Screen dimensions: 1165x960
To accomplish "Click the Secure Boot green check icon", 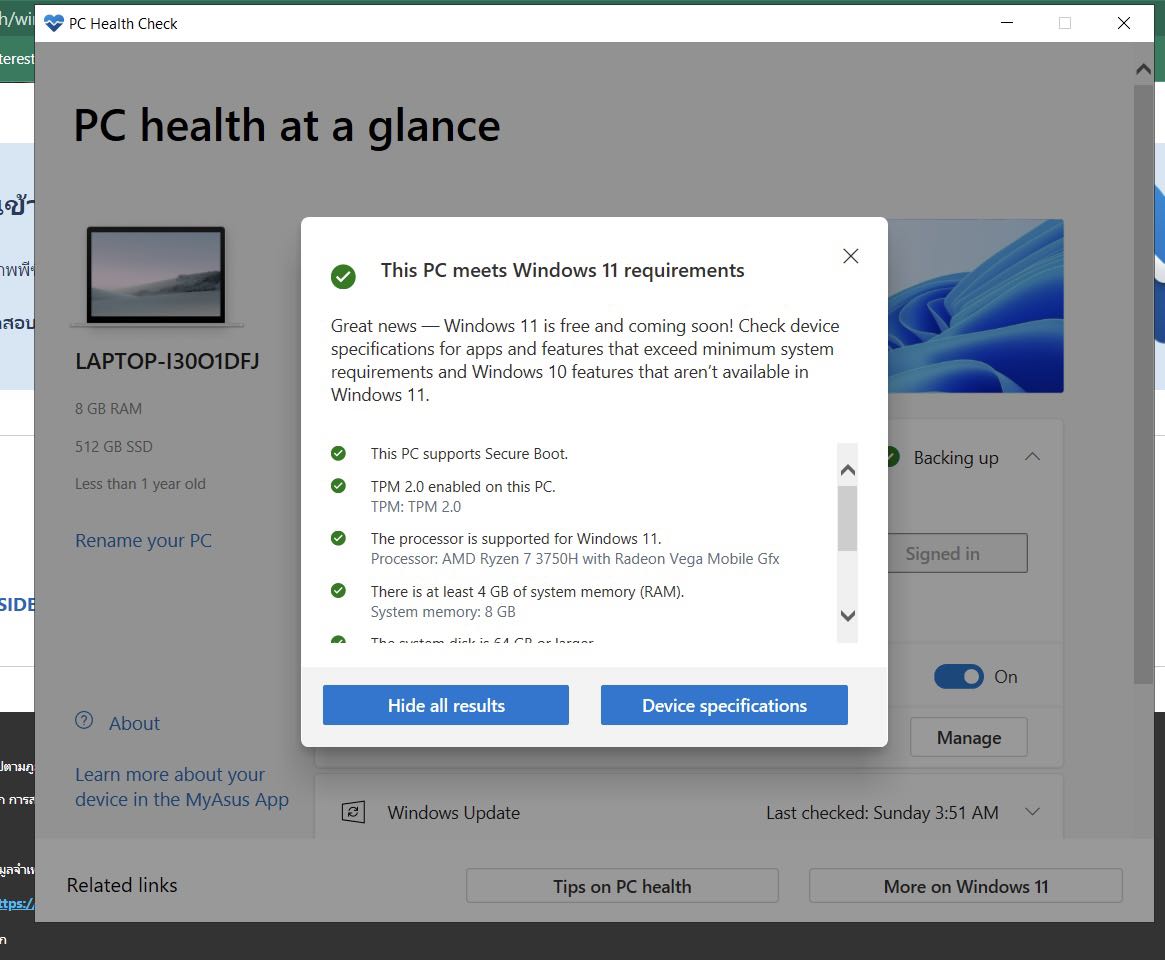I will pos(338,453).
